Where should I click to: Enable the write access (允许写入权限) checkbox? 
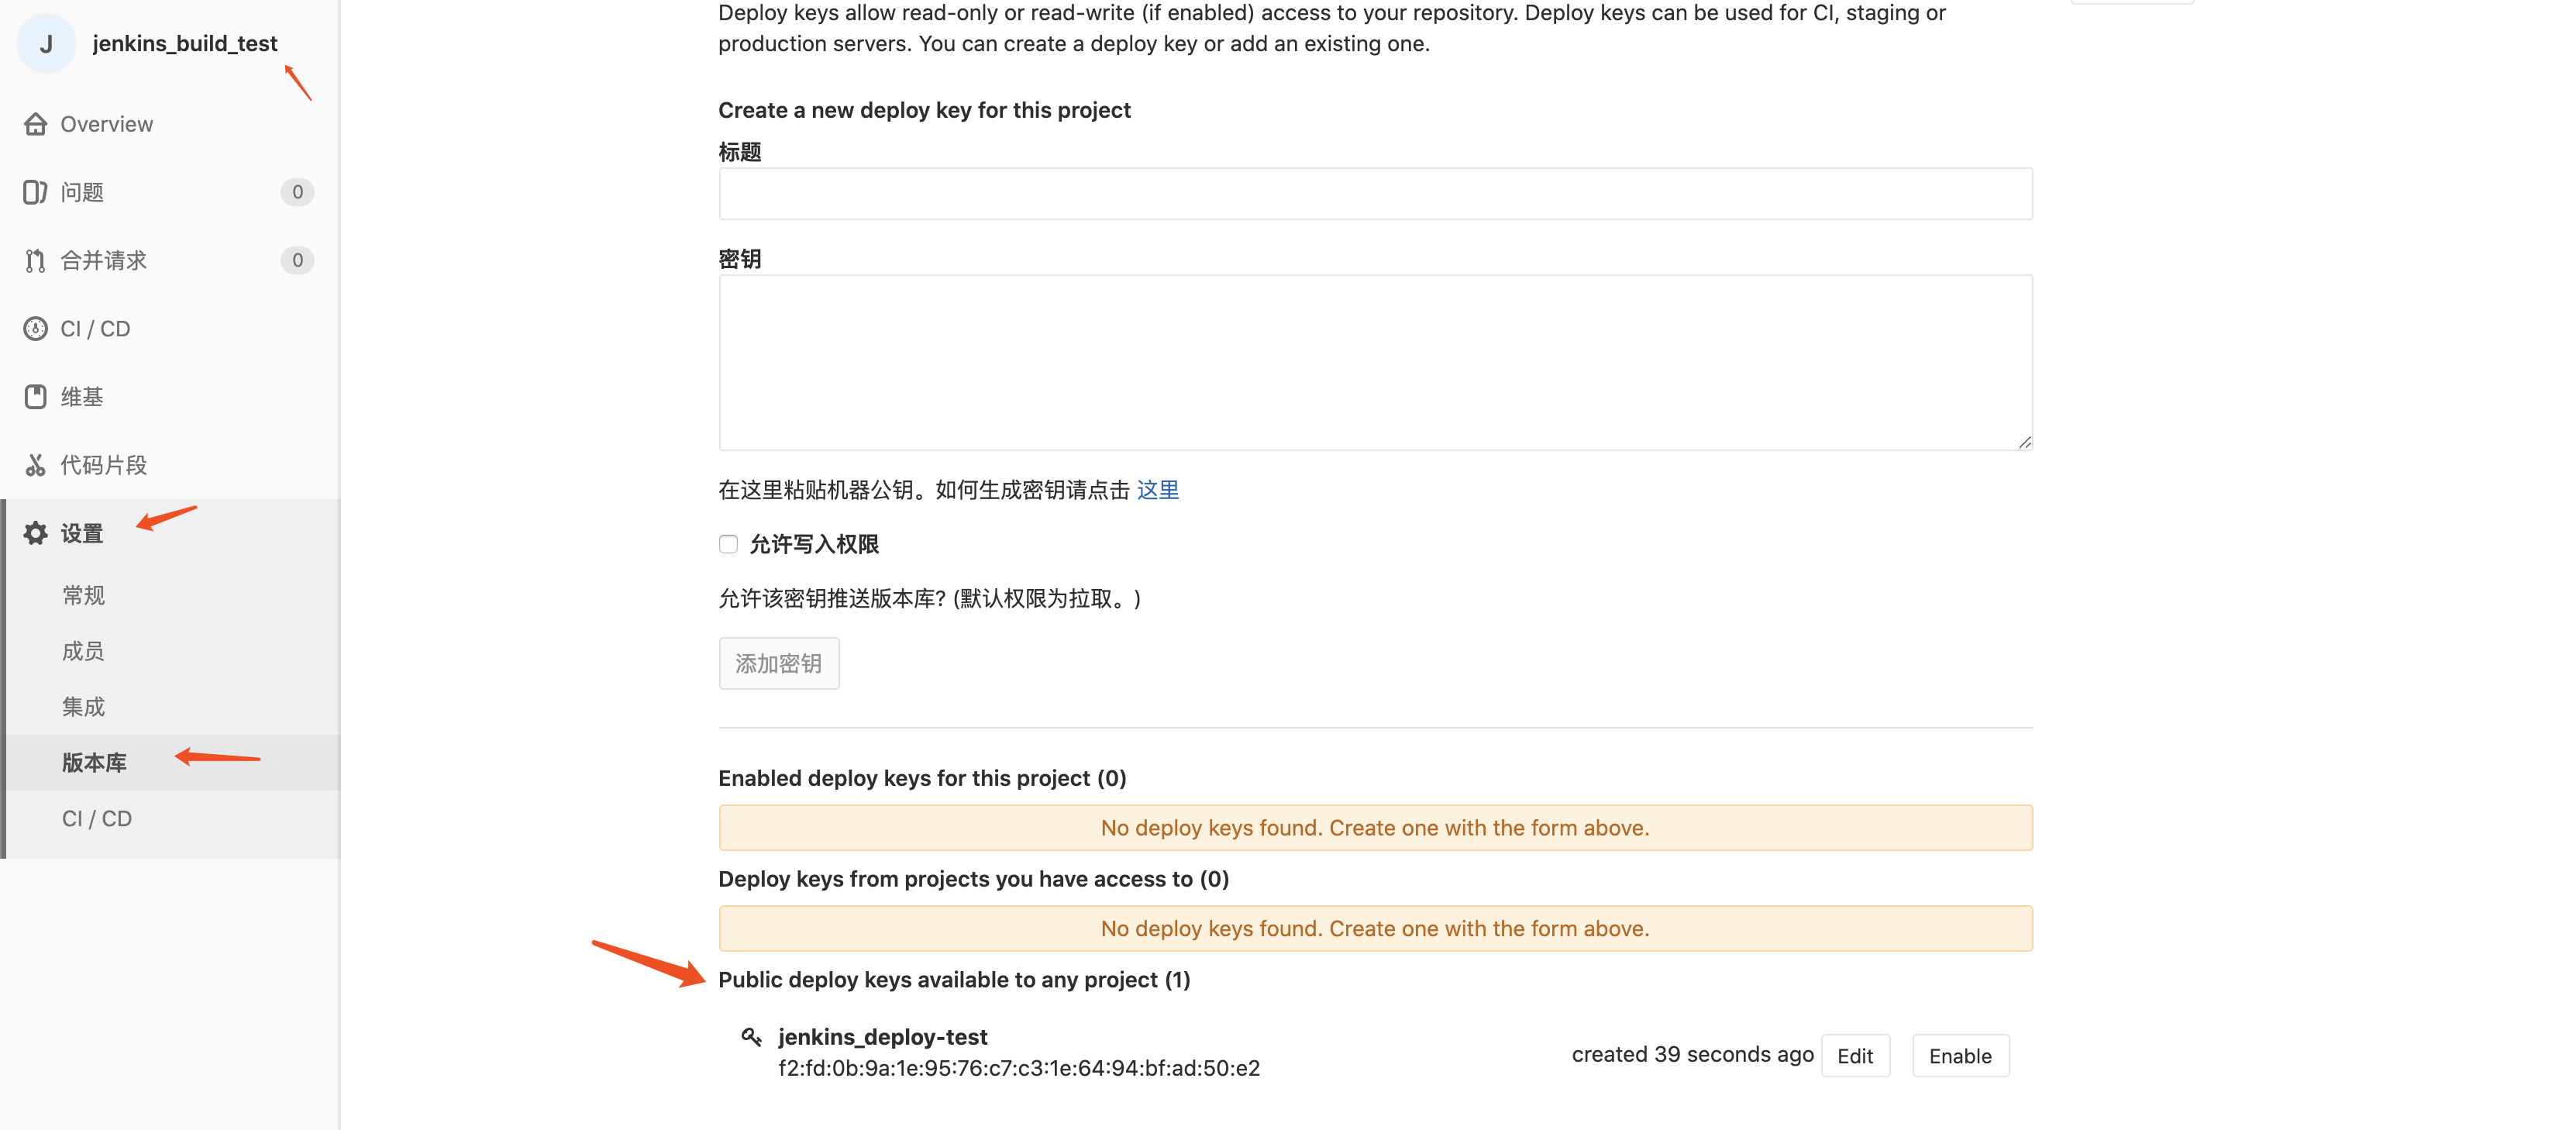[728, 544]
